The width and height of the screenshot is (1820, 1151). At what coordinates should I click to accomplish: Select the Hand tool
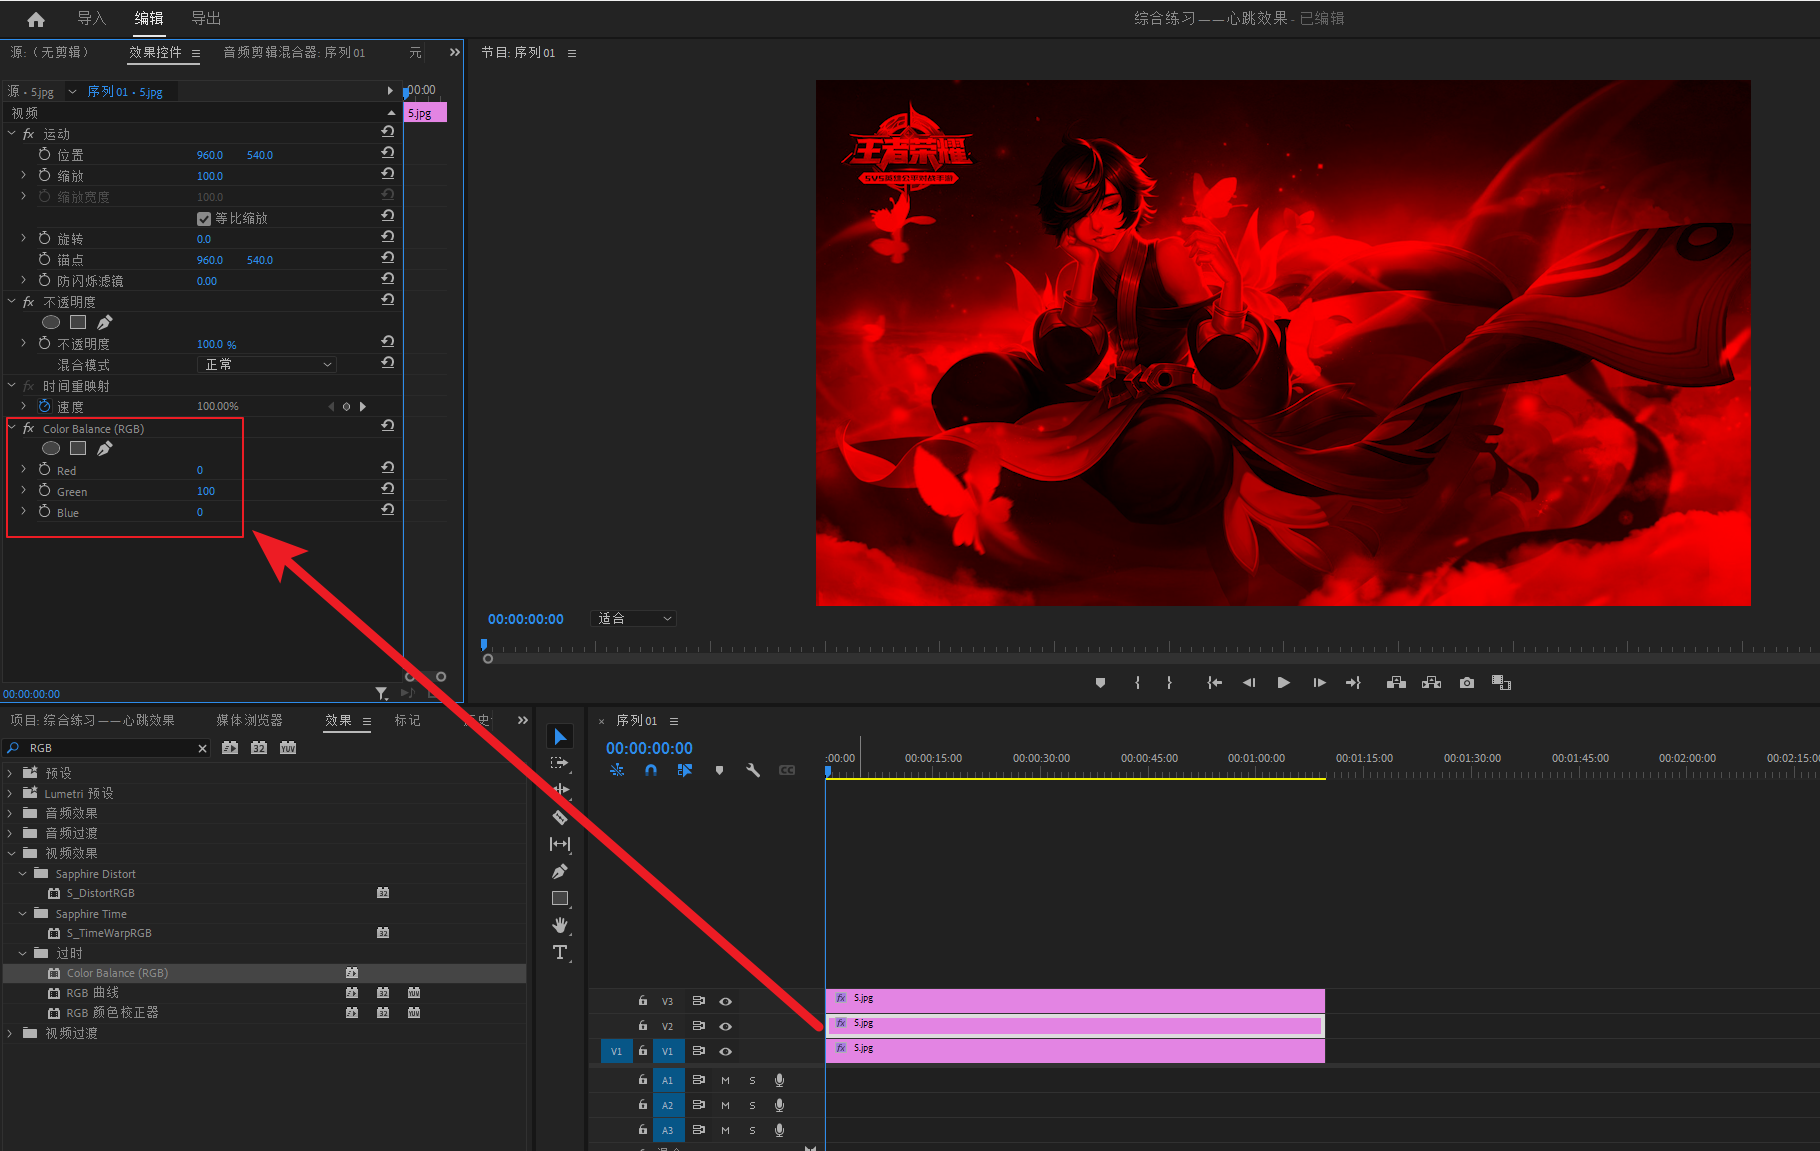pos(560,925)
